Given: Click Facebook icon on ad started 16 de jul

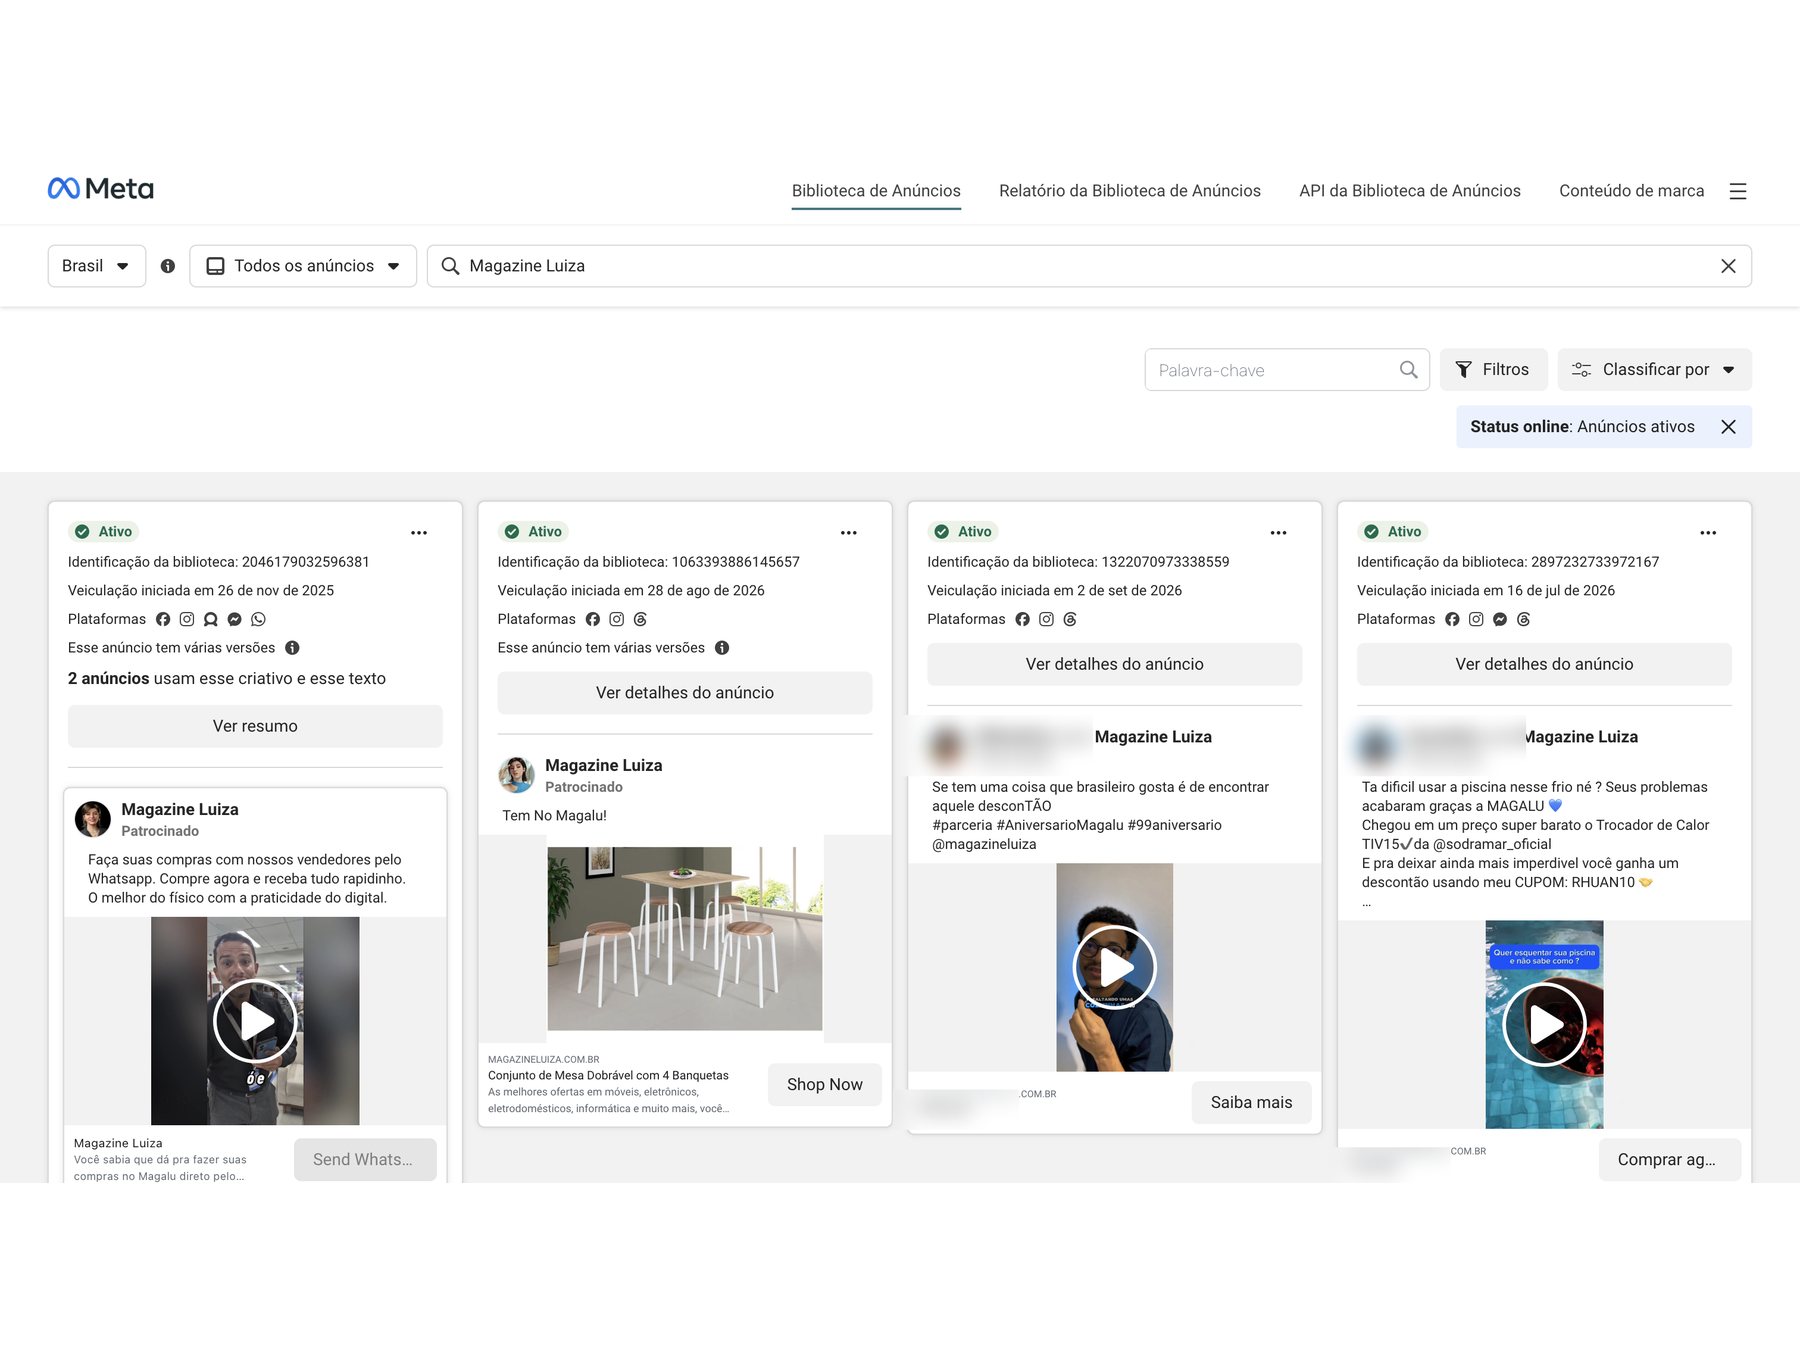Looking at the screenshot, I should pyautogui.click(x=1452, y=619).
